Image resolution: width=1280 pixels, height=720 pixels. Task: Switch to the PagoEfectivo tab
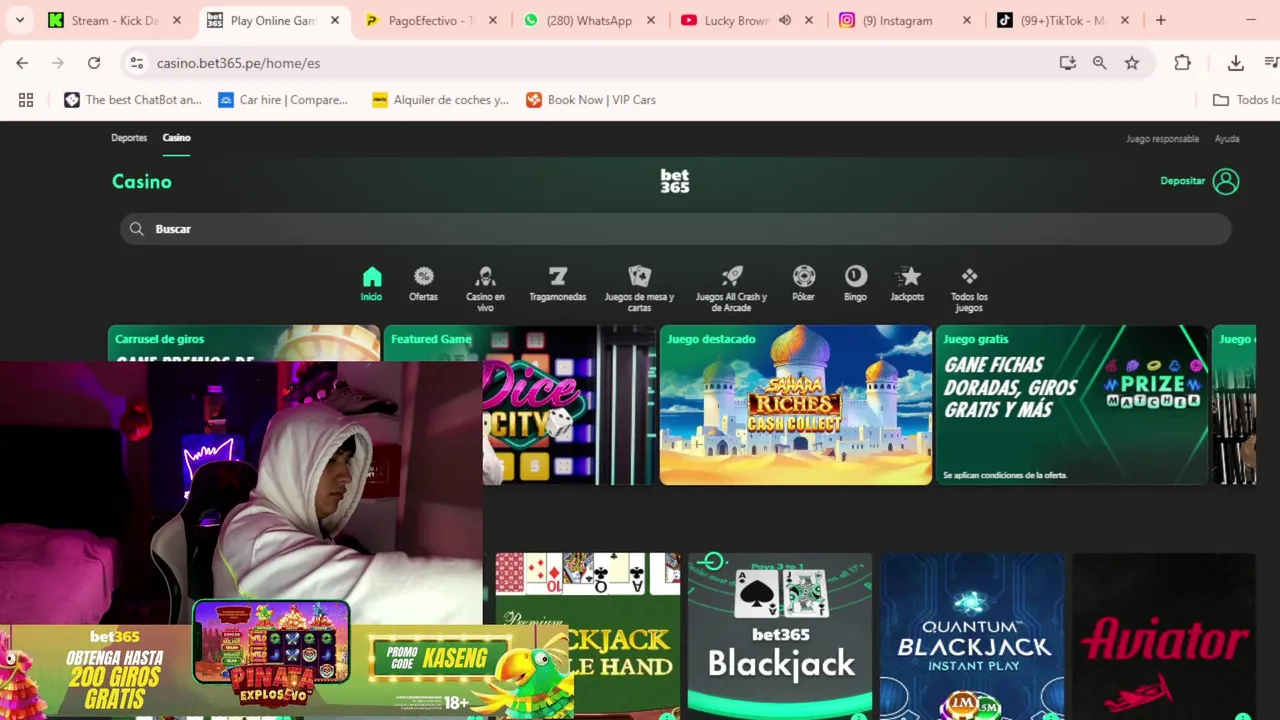pos(432,20)
